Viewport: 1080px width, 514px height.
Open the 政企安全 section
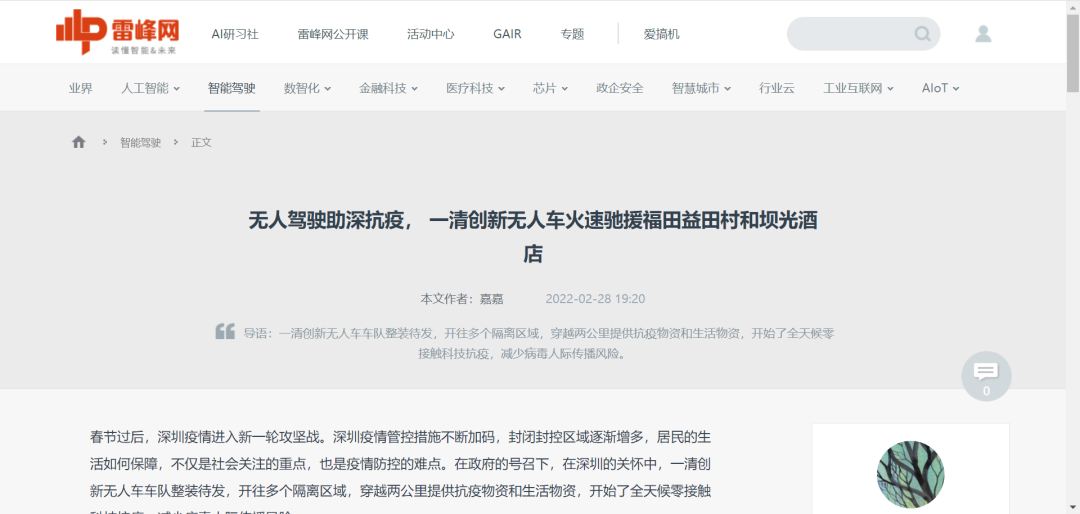coord(620,88)
